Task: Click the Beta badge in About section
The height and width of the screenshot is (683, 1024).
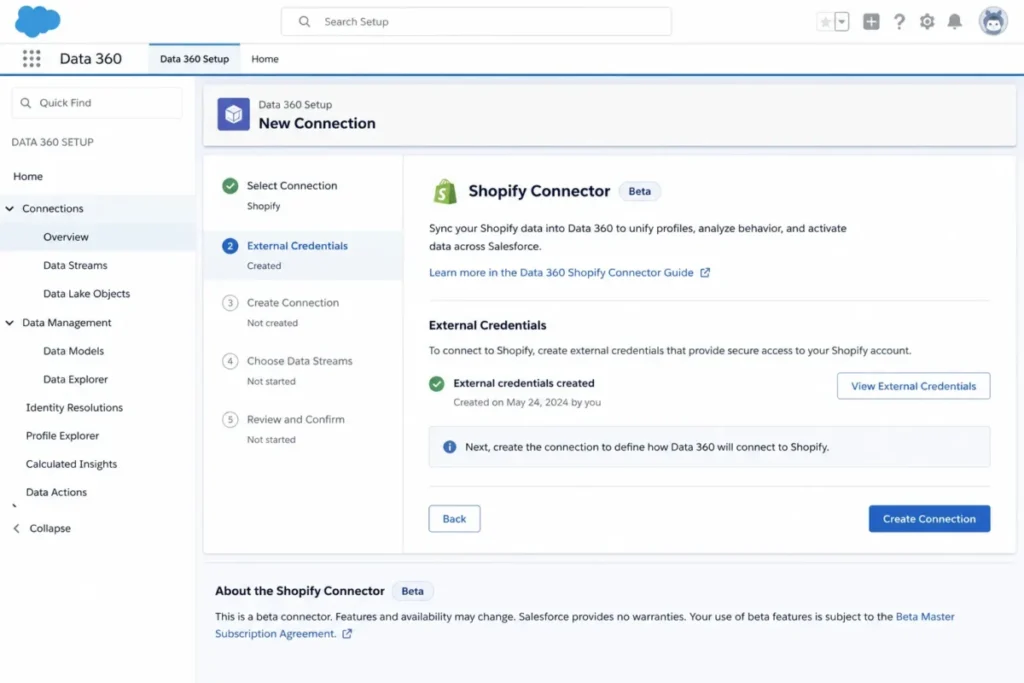Action: tap(412, 591)
